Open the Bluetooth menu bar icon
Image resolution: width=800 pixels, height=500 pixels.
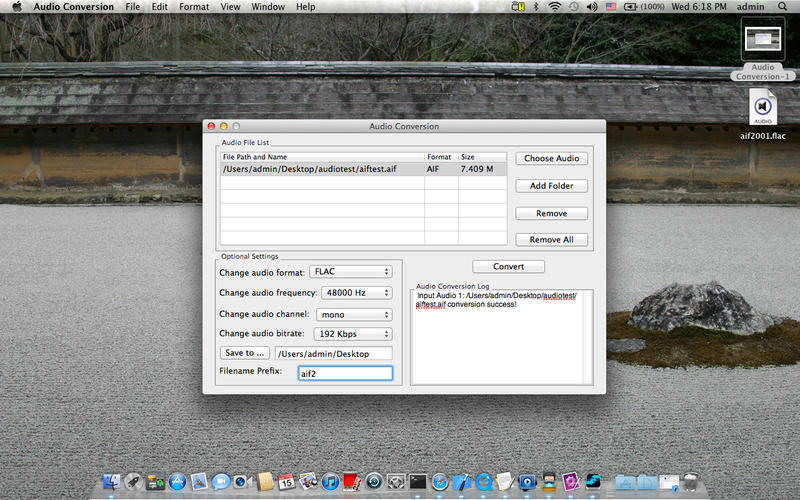click(535, 7)
